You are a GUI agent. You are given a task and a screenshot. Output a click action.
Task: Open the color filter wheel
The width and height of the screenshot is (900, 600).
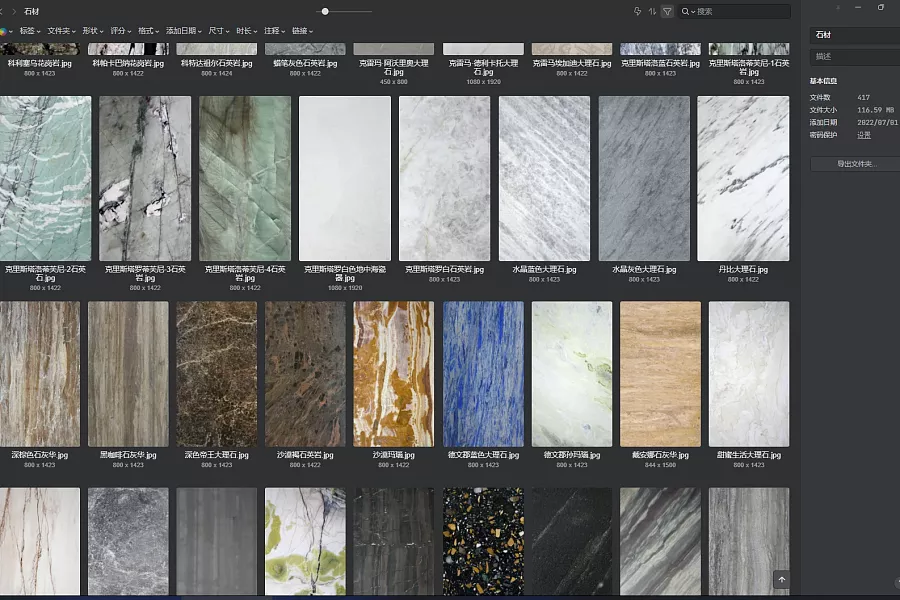(x=3, y=31)
